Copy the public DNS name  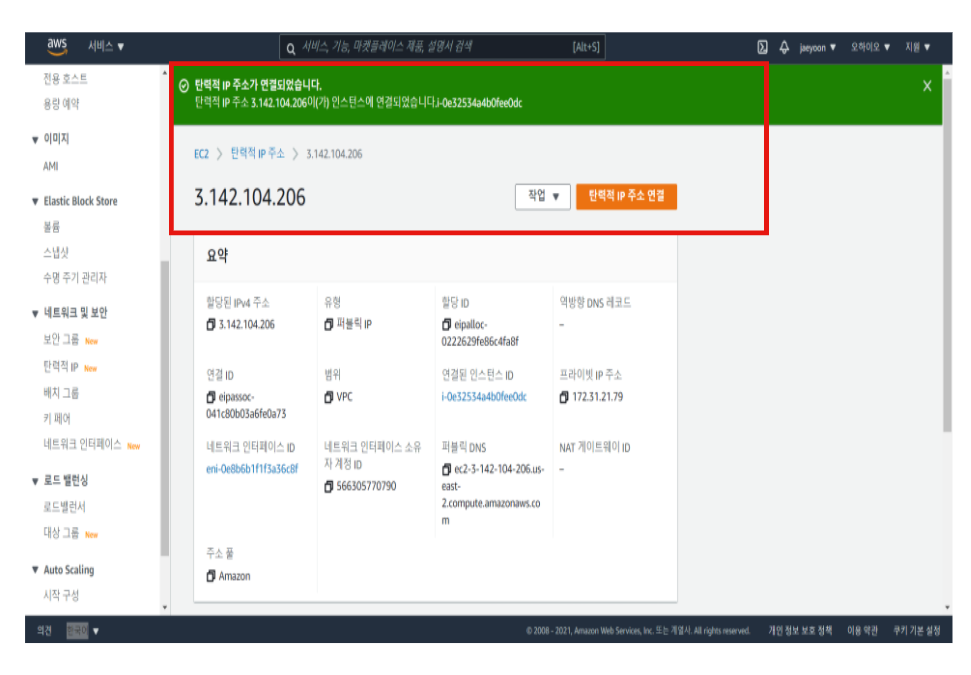[x=446, y=469]
